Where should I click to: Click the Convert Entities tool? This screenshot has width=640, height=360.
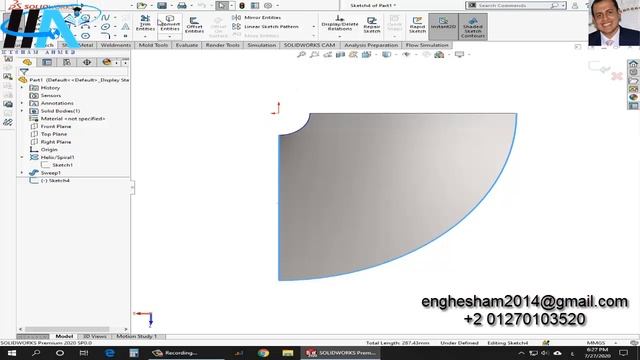click(x=170, y=23)
